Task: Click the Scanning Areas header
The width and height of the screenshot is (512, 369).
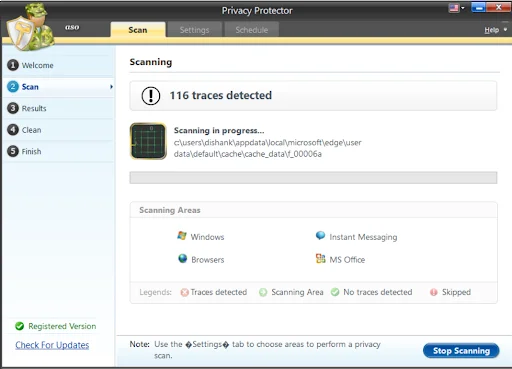Action: 170,210
